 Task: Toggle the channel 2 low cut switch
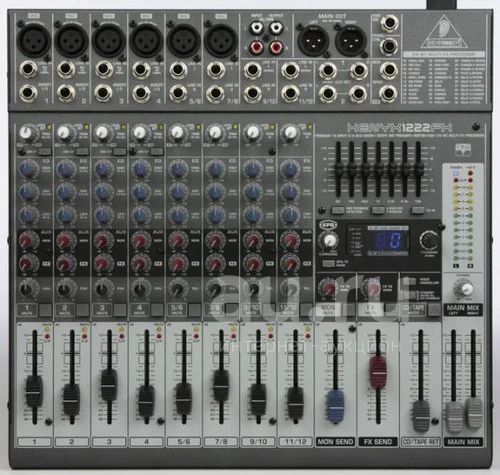[82, 152]
